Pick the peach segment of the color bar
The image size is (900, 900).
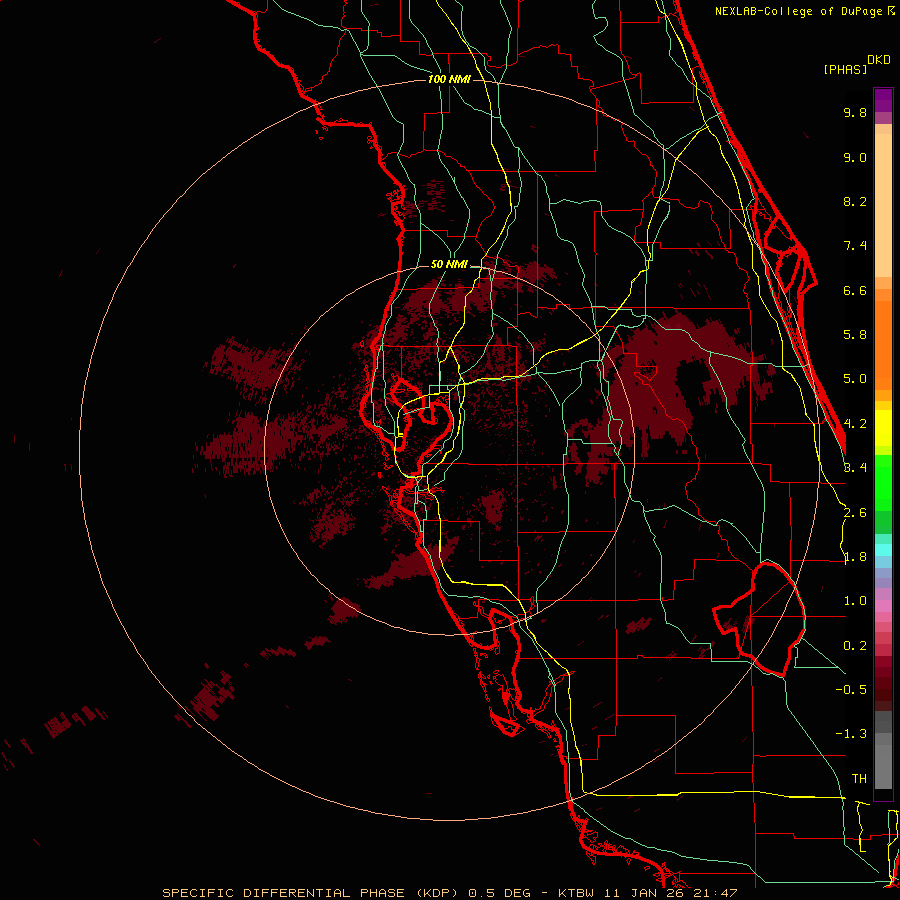pyautogui.click(x=883, y=204)
